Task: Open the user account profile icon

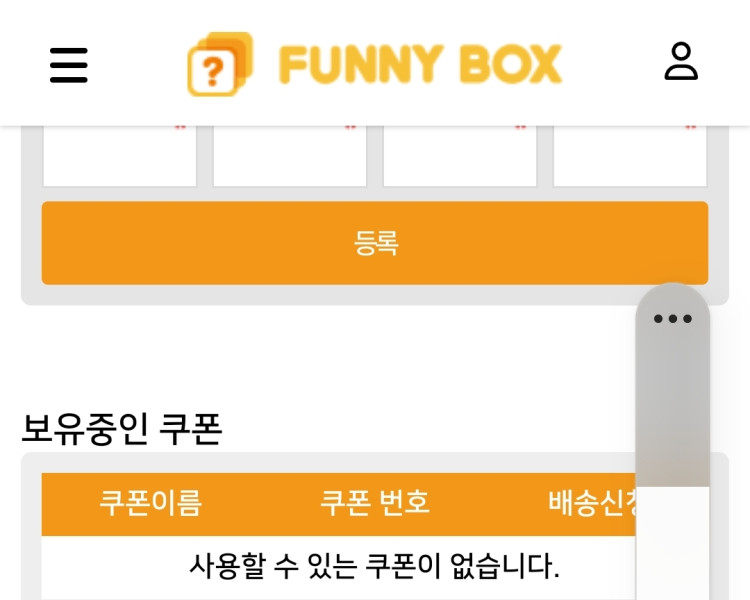Action: [681, 62]
